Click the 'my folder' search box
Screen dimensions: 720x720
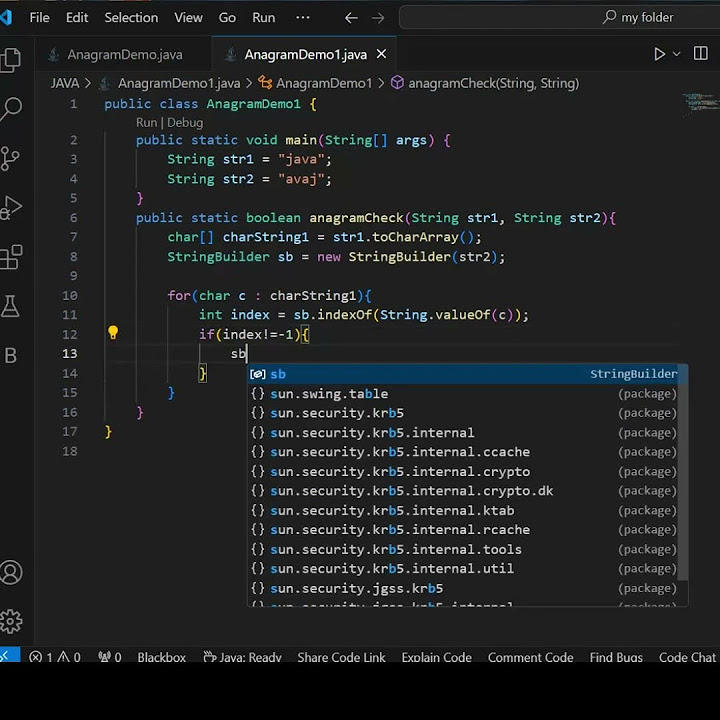click(559, 17)
